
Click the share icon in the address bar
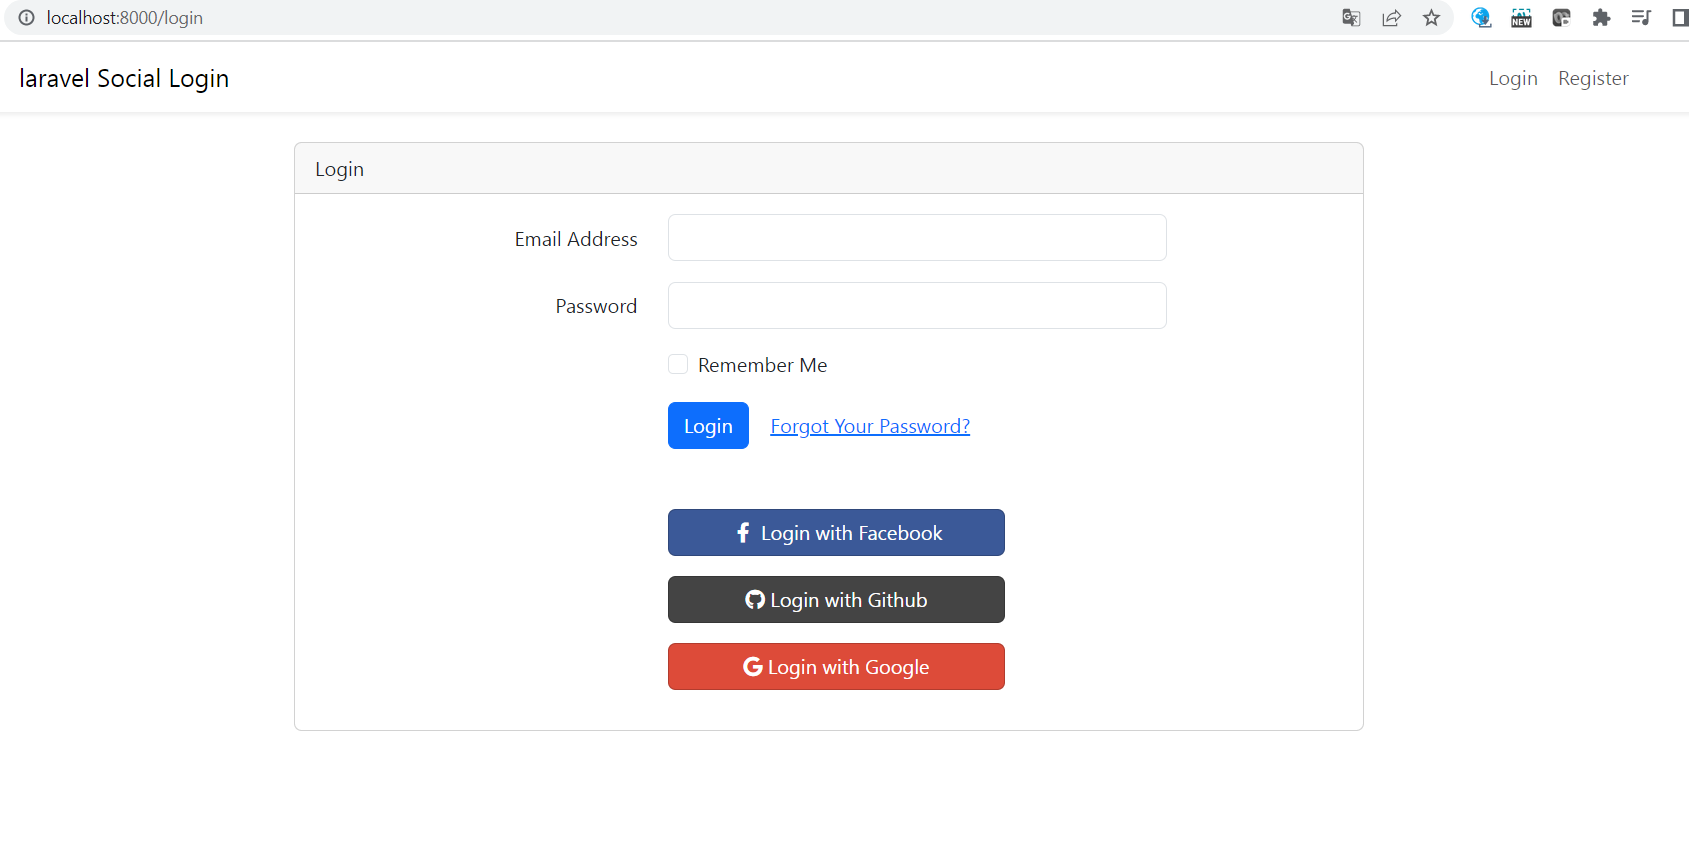pos(1391,18)
